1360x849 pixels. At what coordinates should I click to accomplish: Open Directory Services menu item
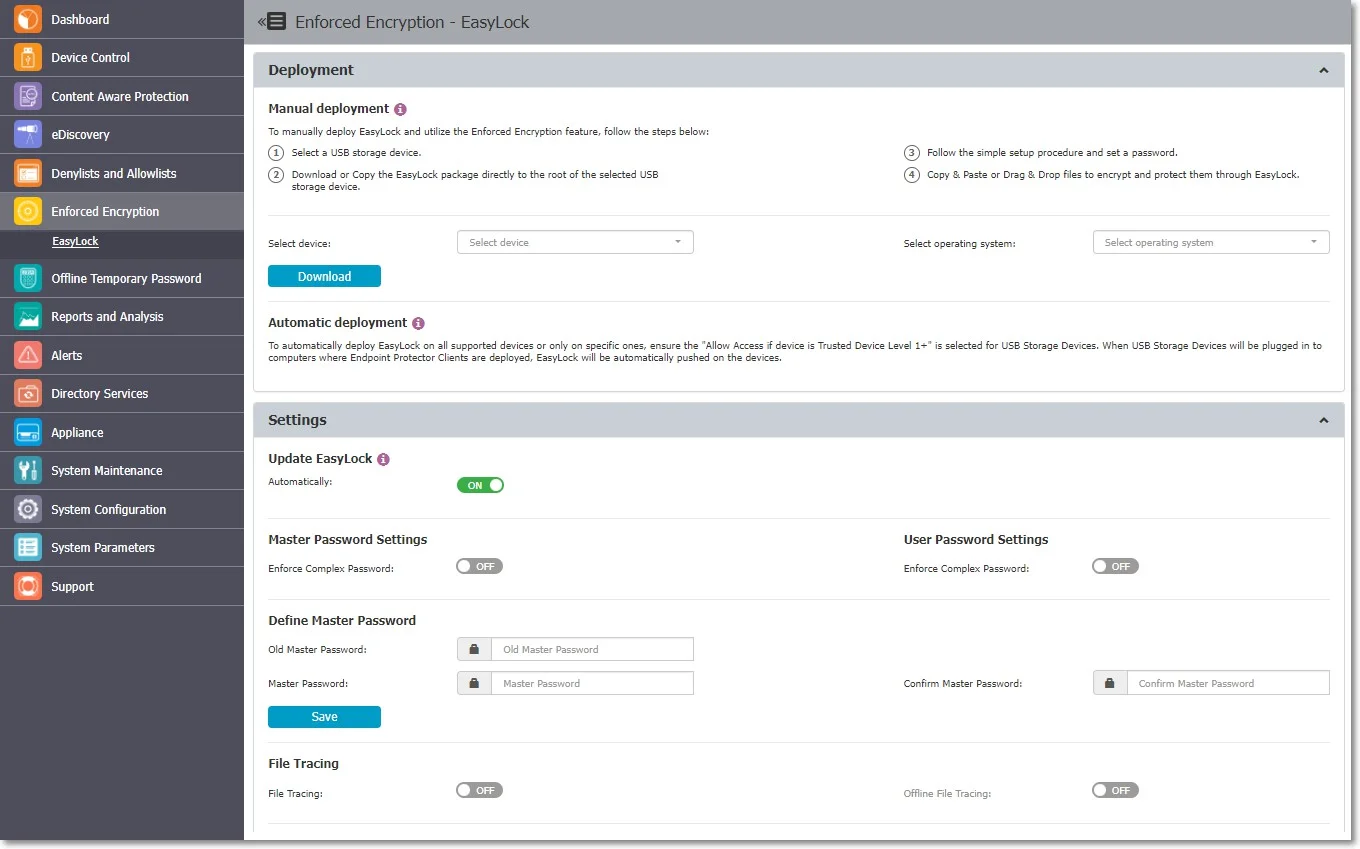pyautogui.click(x=122, y=394)
